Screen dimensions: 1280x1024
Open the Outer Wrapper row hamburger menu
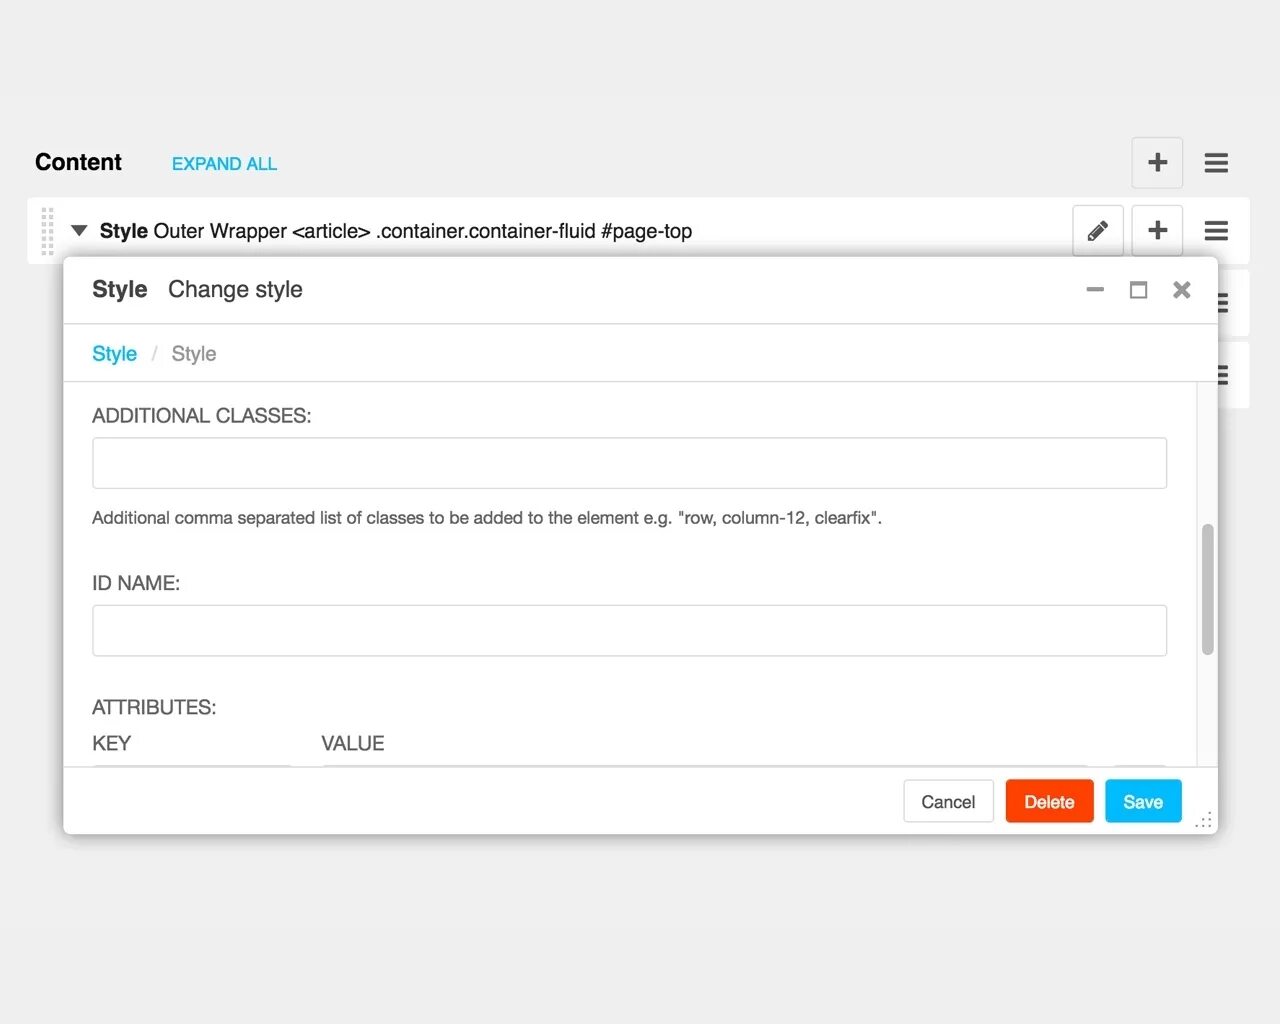click(1216, 231)
